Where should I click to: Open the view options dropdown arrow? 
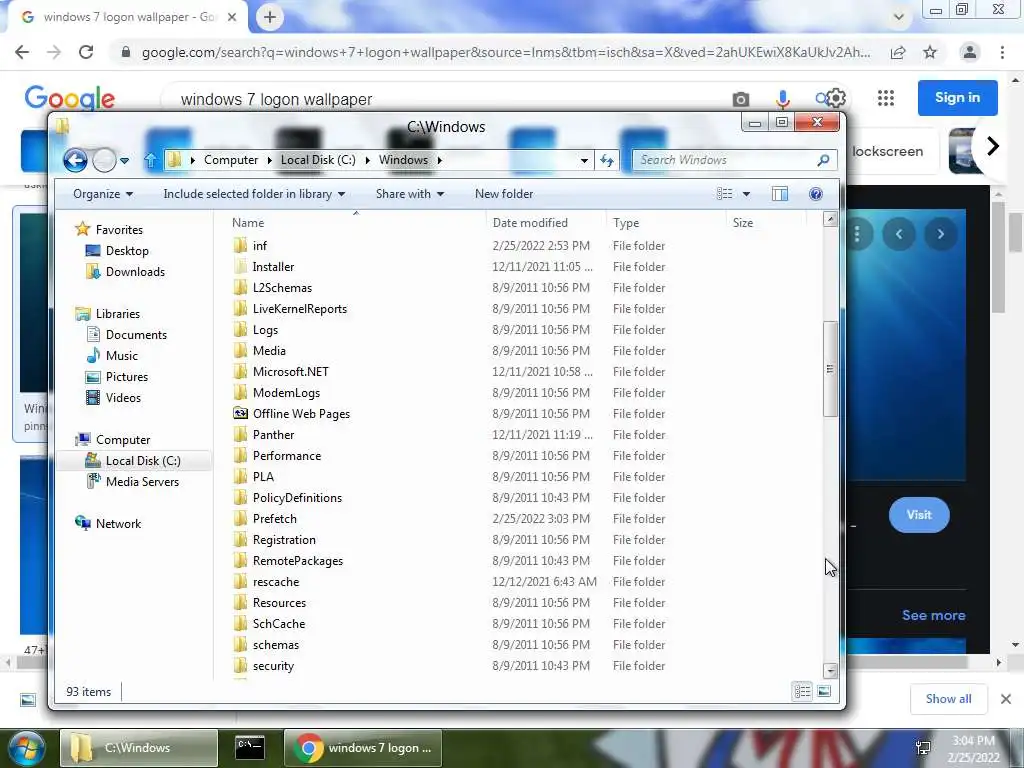coord(746,194)
